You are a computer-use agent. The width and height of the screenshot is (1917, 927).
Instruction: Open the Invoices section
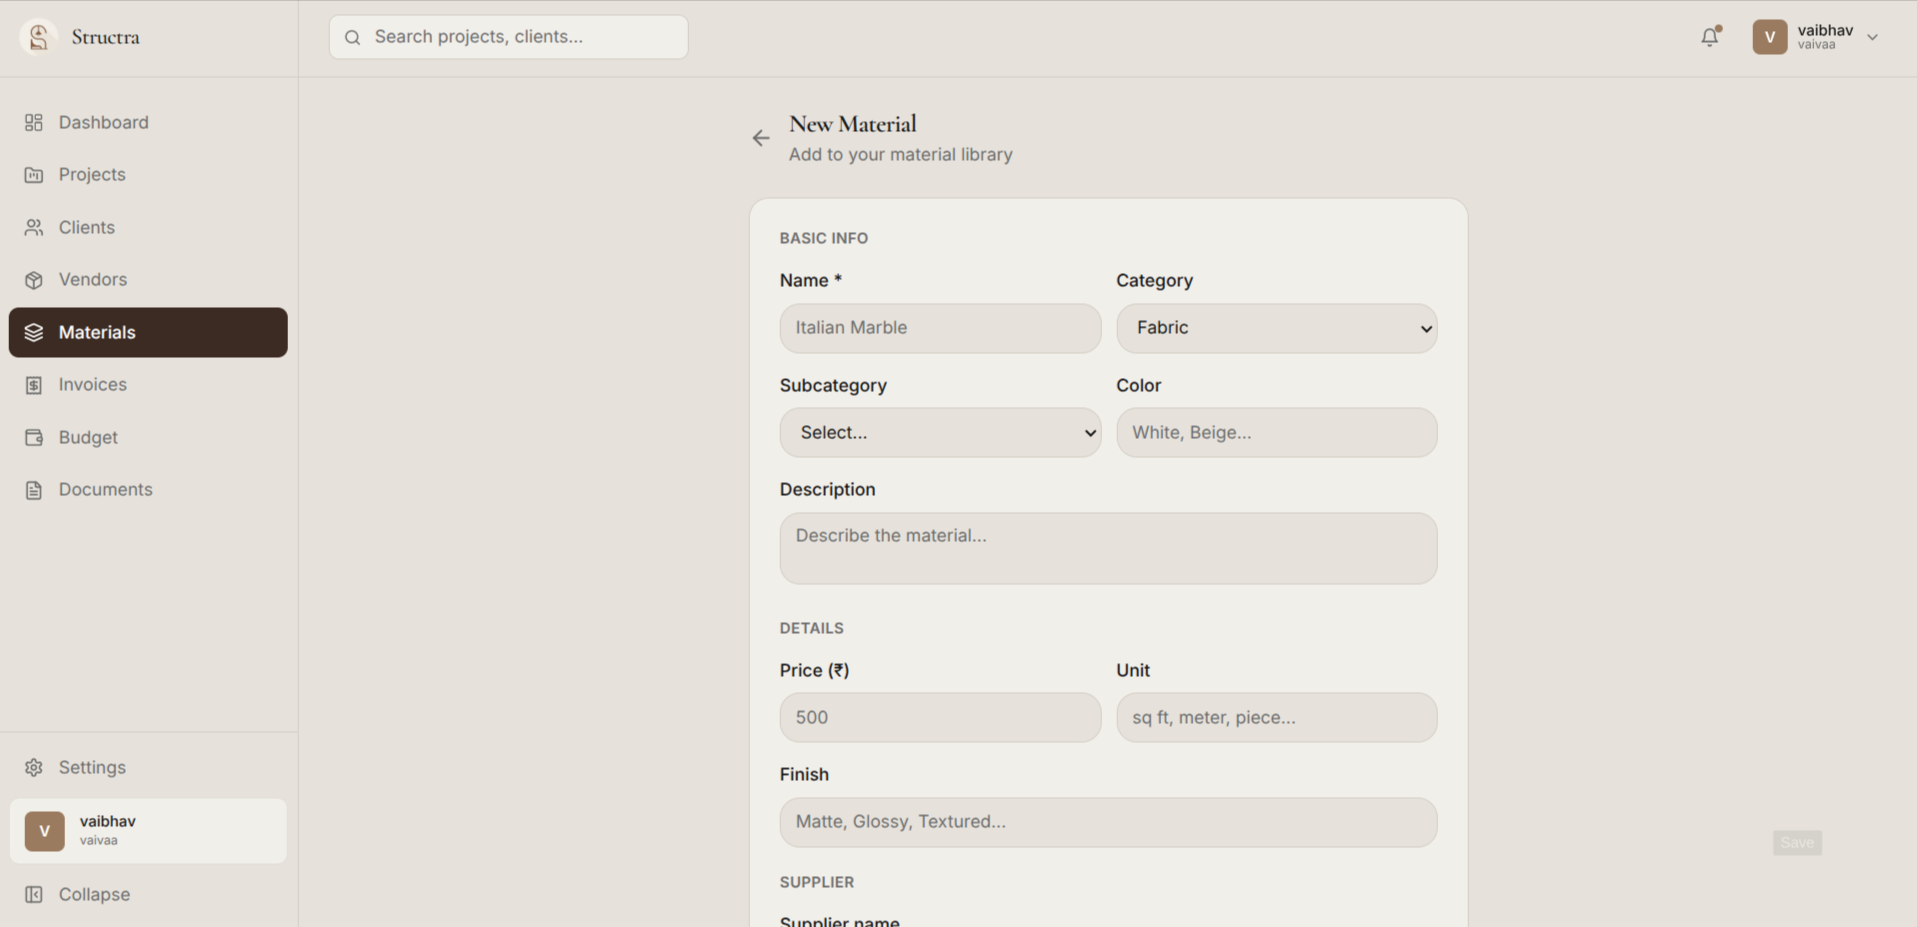(x=148, y=385)
